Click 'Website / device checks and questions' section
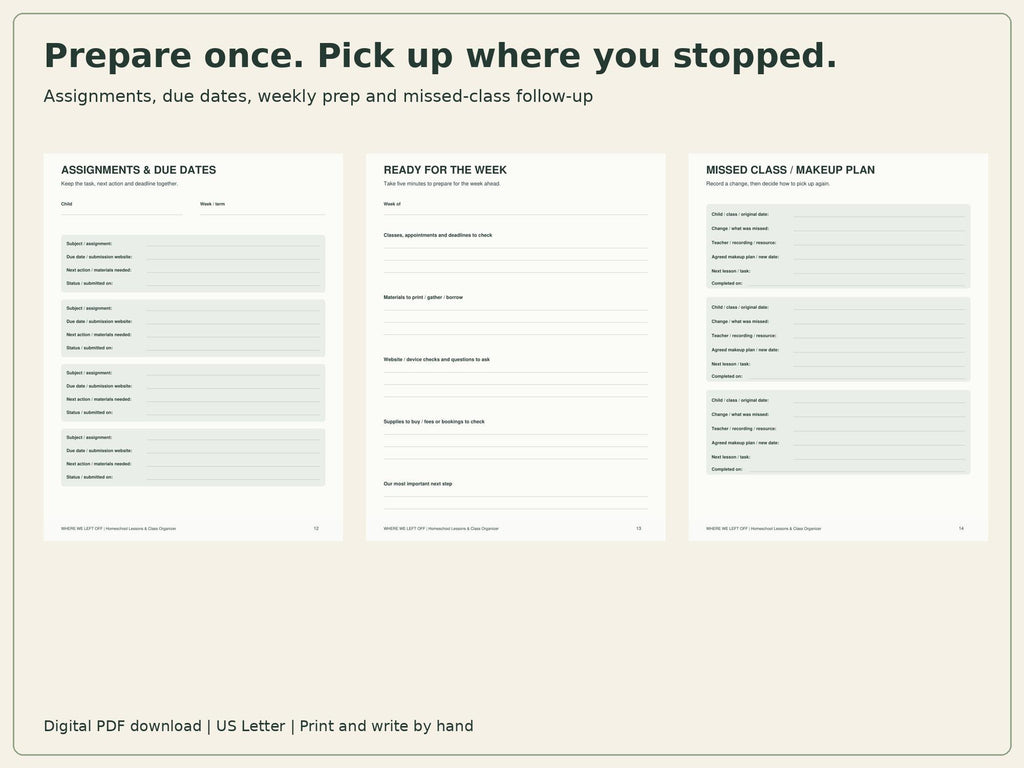This screenshot has width=1024, height=768. point(515,377)
